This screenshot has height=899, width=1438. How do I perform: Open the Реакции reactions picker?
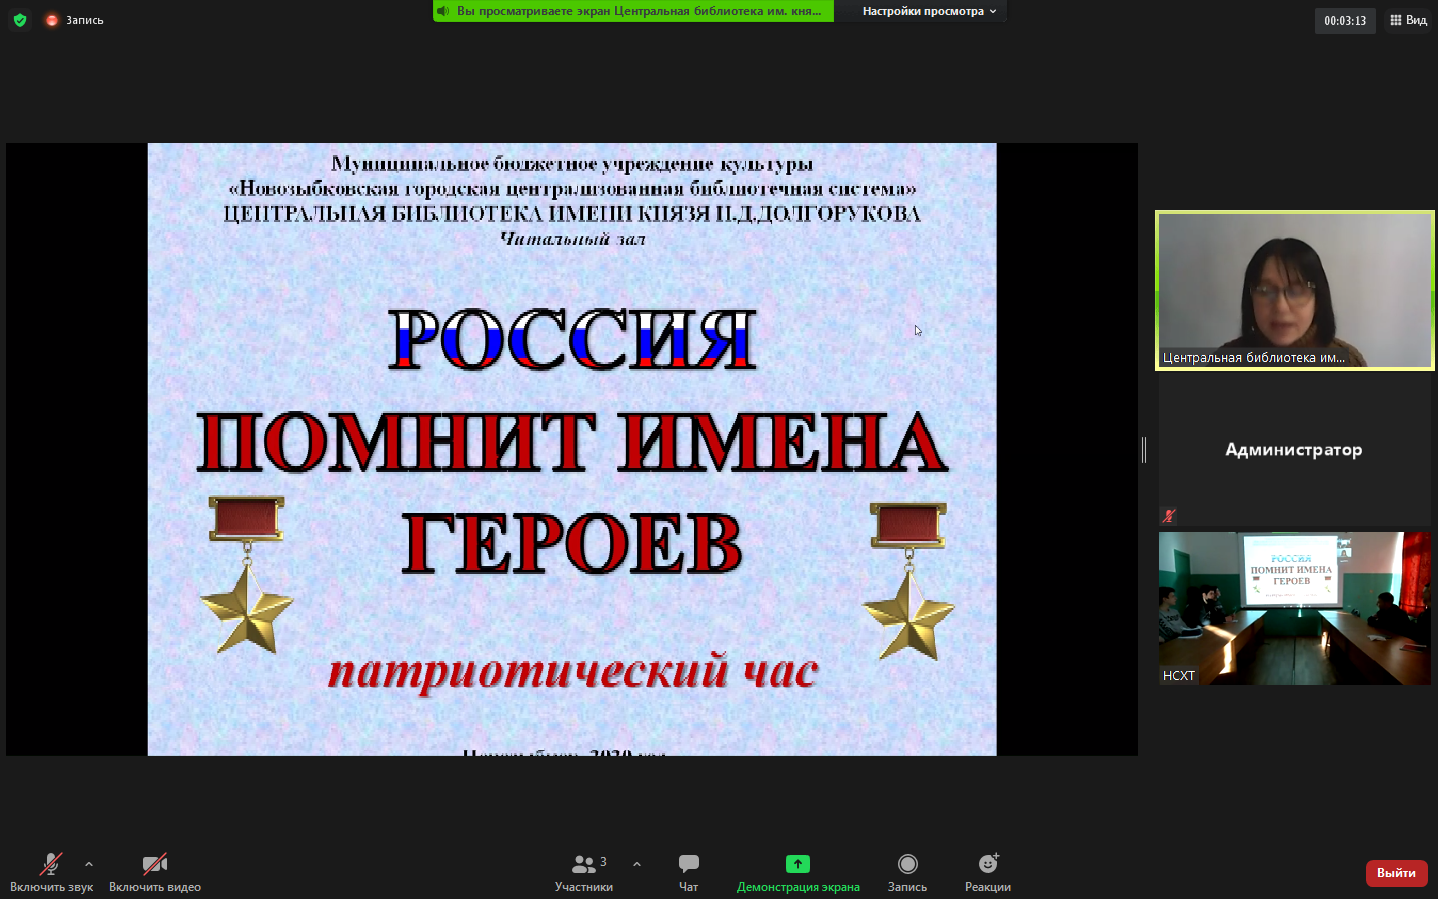[987, 871]
